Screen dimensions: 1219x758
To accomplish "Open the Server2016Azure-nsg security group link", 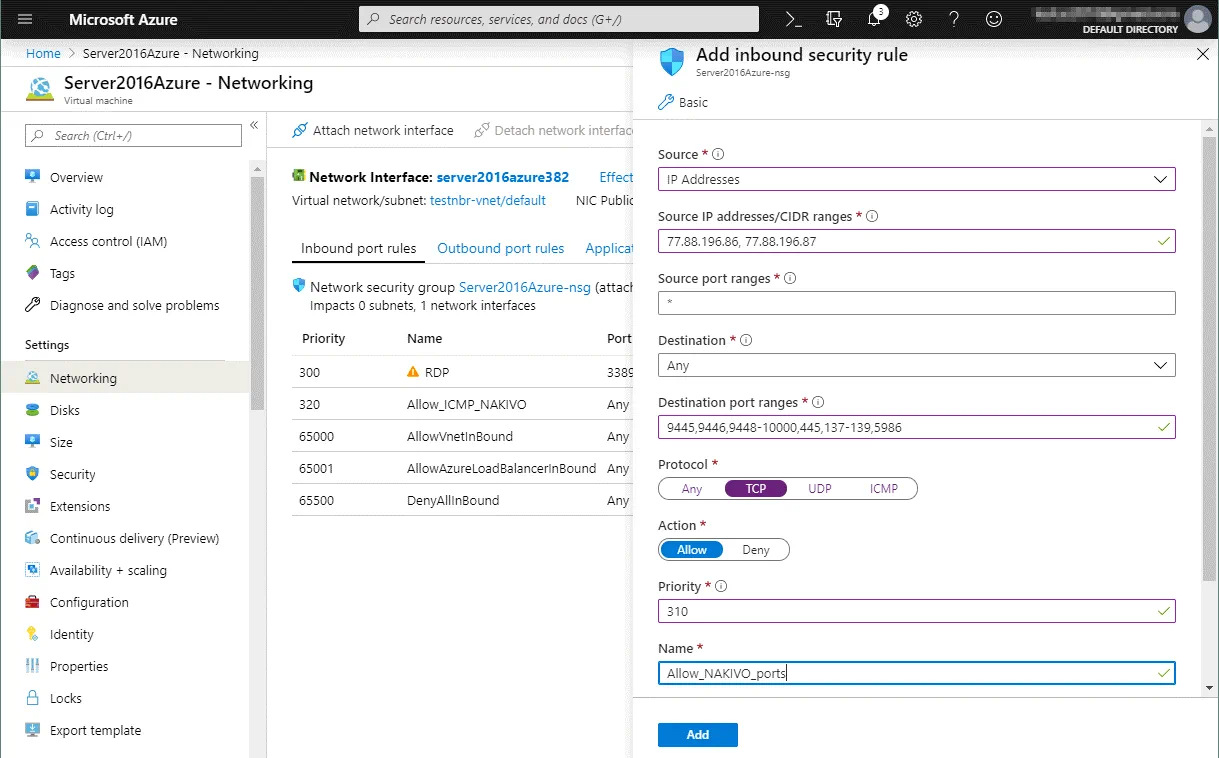I will [524, 287].
